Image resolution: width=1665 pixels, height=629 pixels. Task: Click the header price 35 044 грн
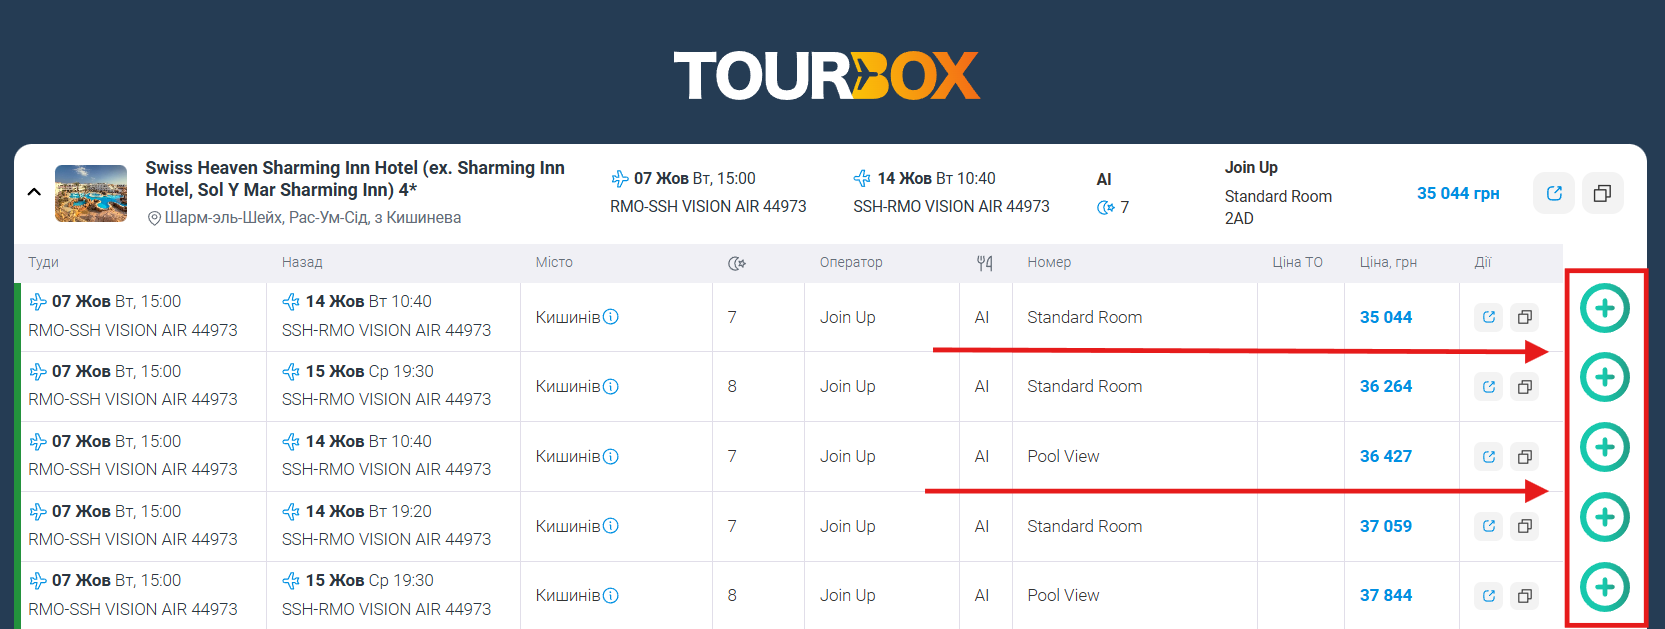(x=1457, y=193)
